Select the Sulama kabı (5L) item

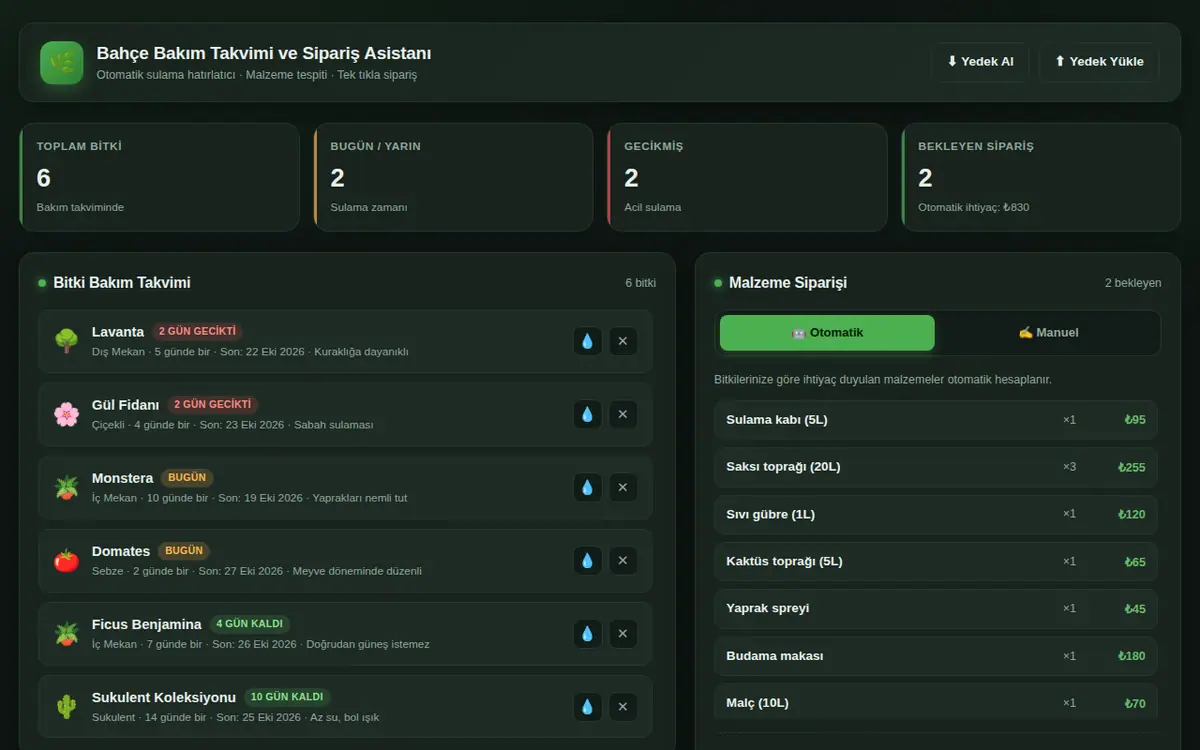(936, 420)
